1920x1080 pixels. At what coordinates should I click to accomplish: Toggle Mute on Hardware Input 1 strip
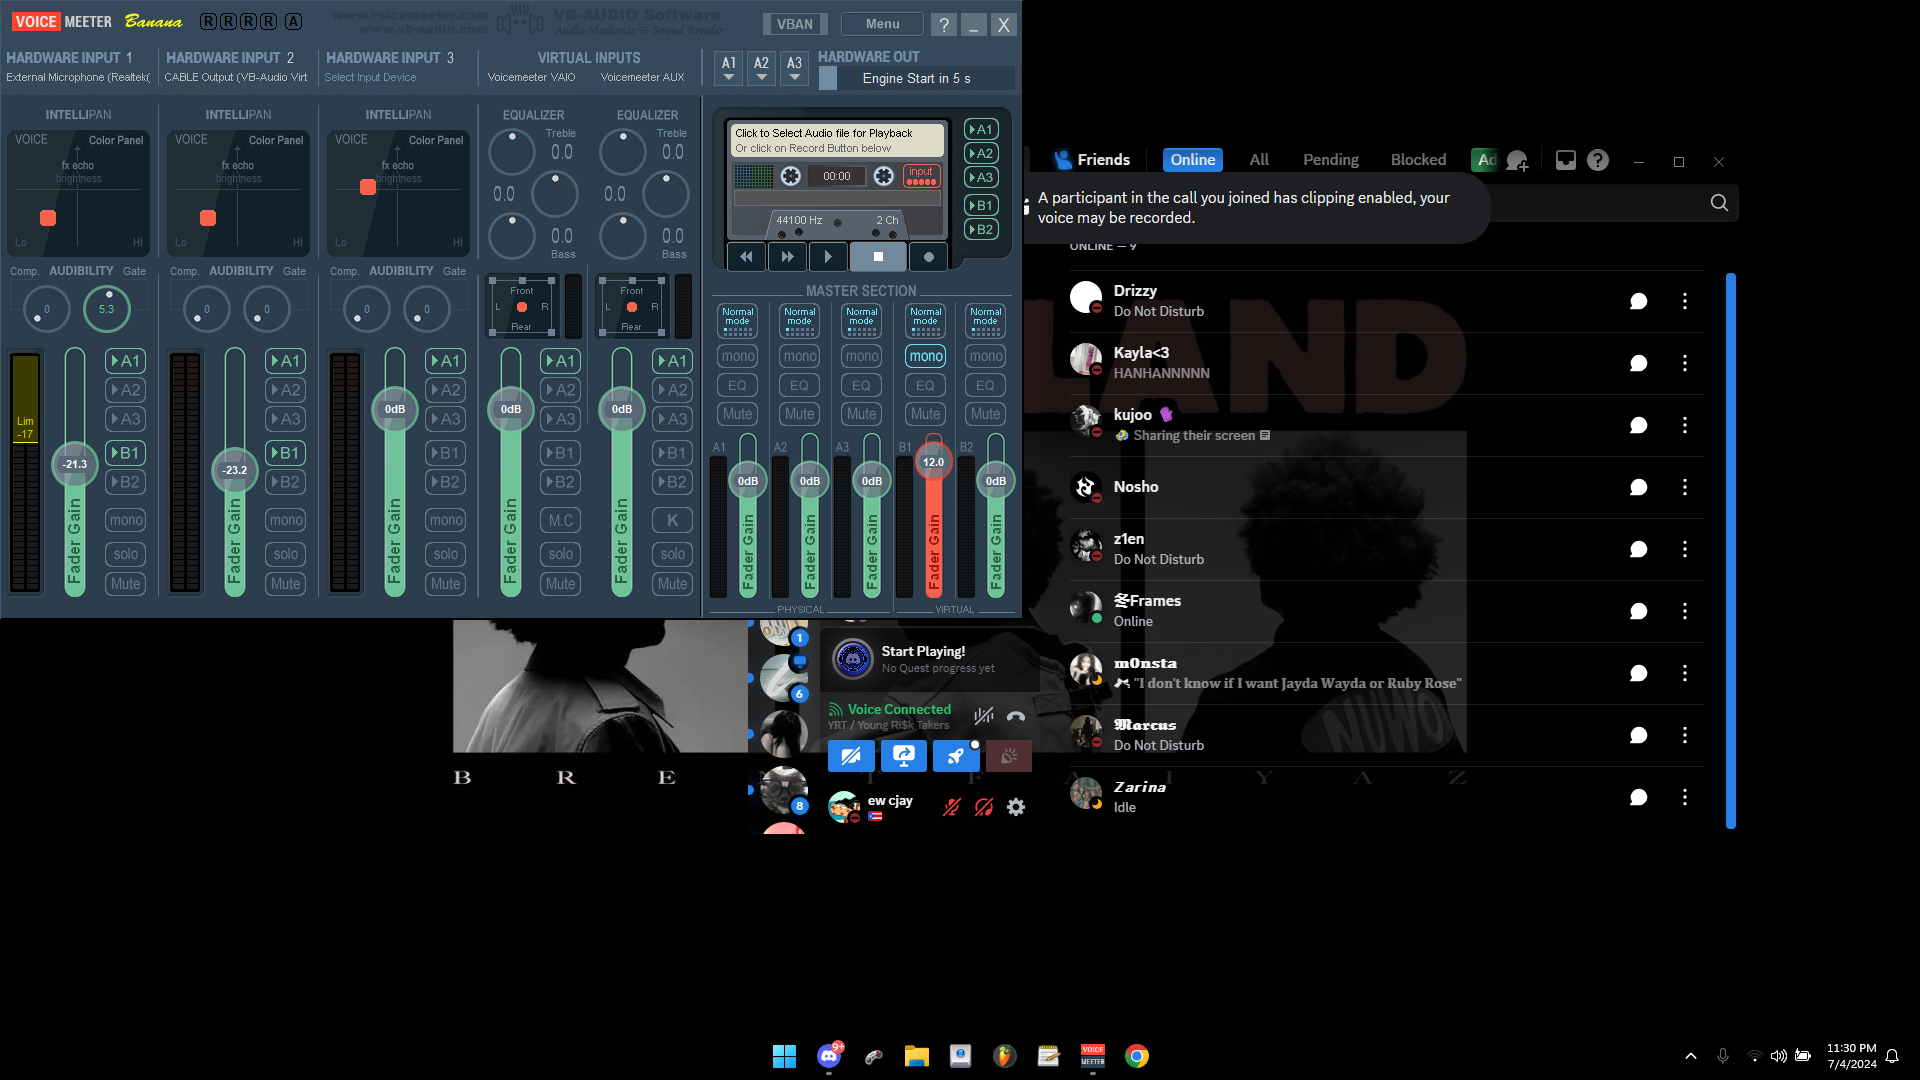tap(125, 584)
